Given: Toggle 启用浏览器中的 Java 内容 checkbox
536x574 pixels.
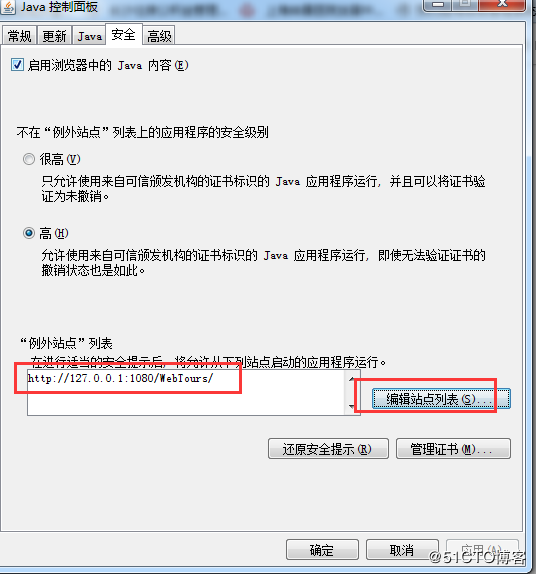Looking at the screenshot, I should 17,65.
